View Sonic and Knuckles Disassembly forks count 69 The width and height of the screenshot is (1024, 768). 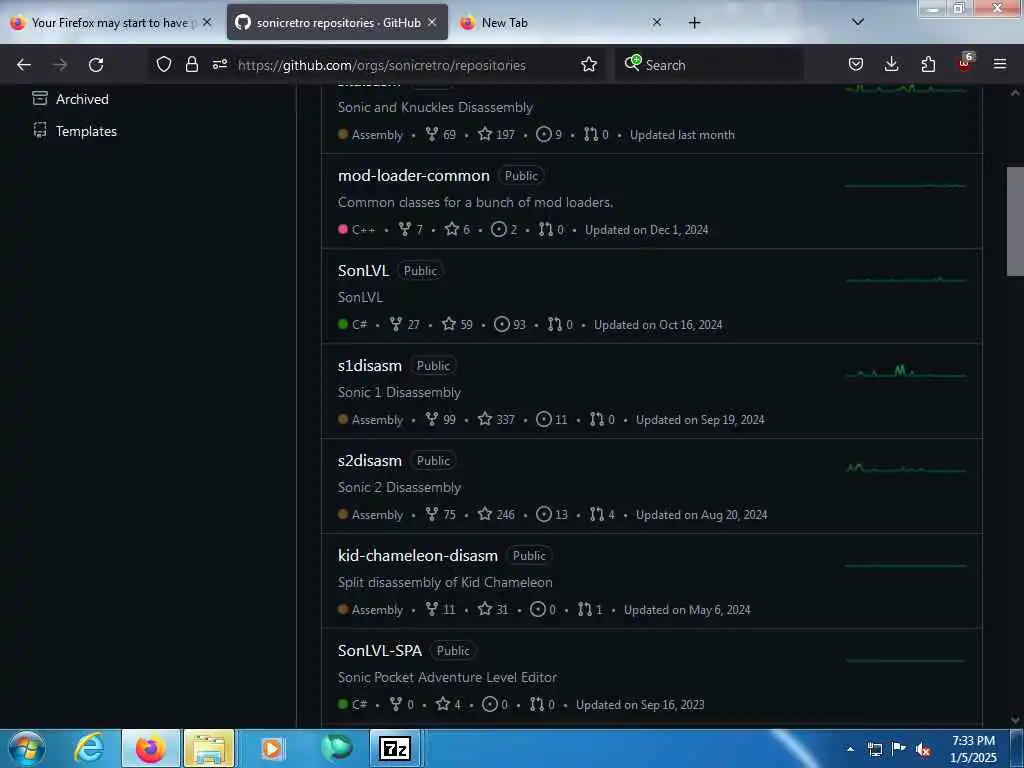441,135
